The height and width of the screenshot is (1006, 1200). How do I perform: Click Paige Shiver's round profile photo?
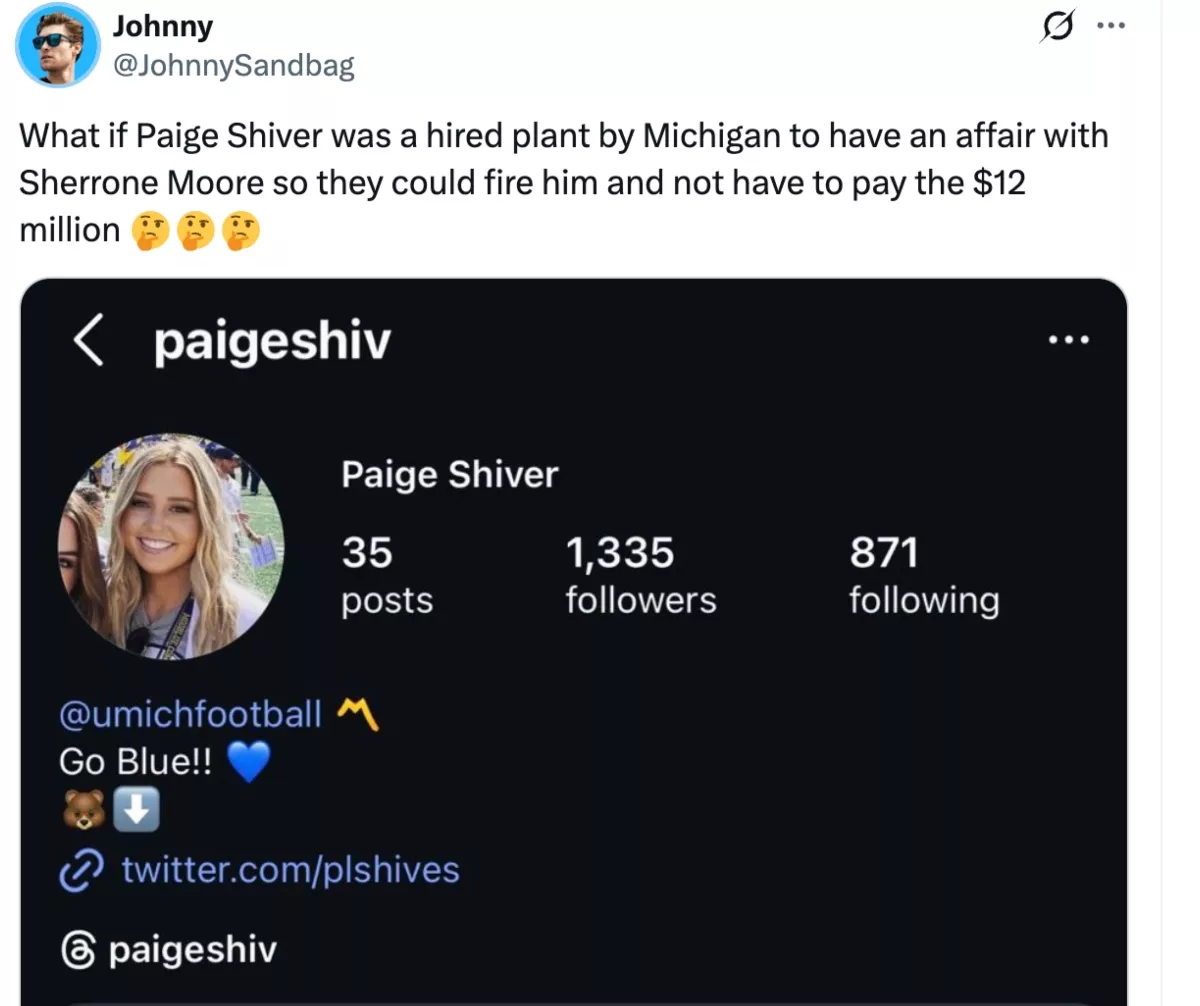coord(172,546)
